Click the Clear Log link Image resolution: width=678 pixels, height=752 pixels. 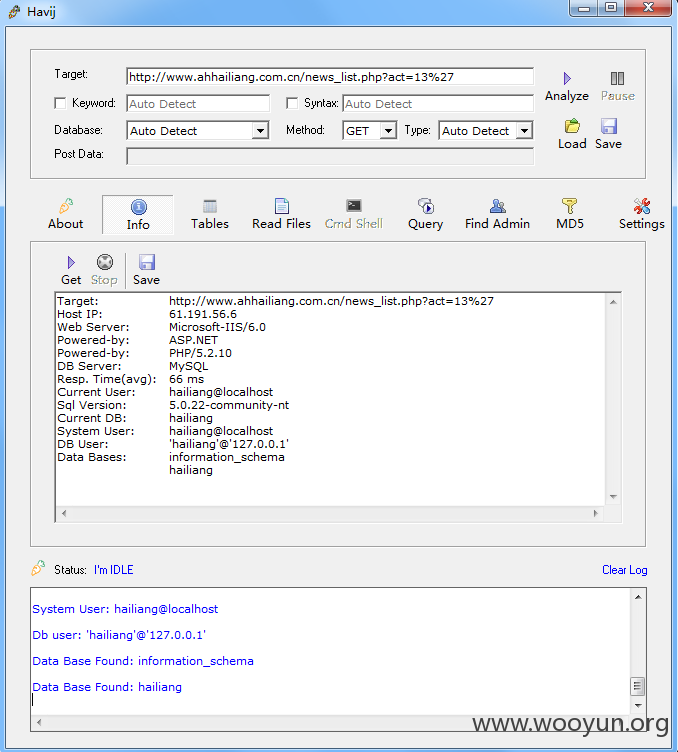[x=625, y=570]
